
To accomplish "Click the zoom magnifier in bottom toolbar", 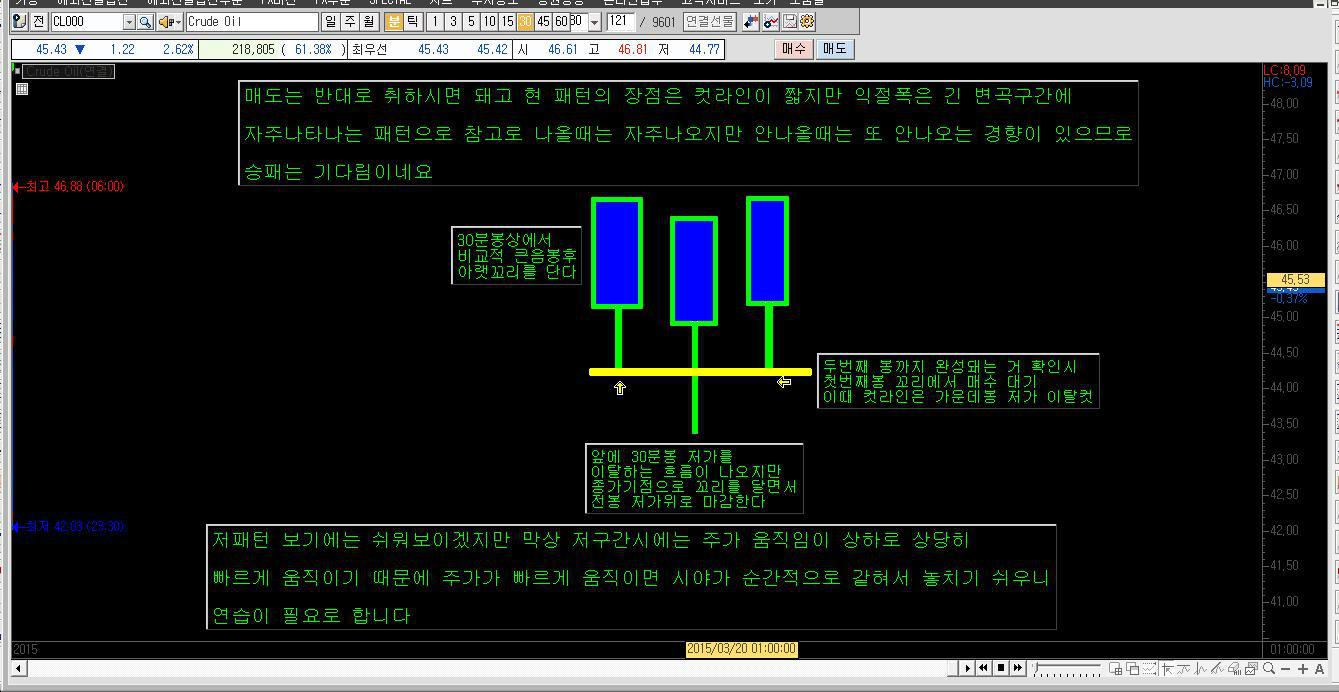I will 1268,668.
